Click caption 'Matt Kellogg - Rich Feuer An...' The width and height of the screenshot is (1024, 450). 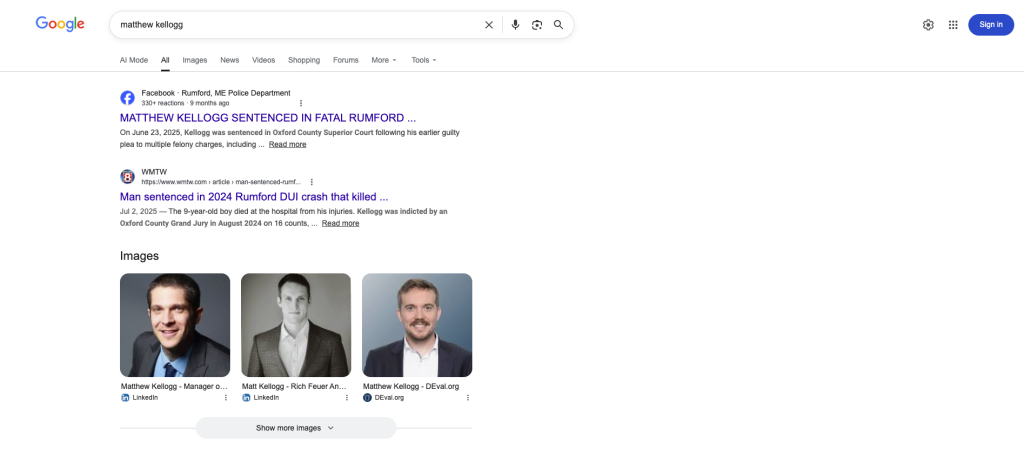coord(294,387)
